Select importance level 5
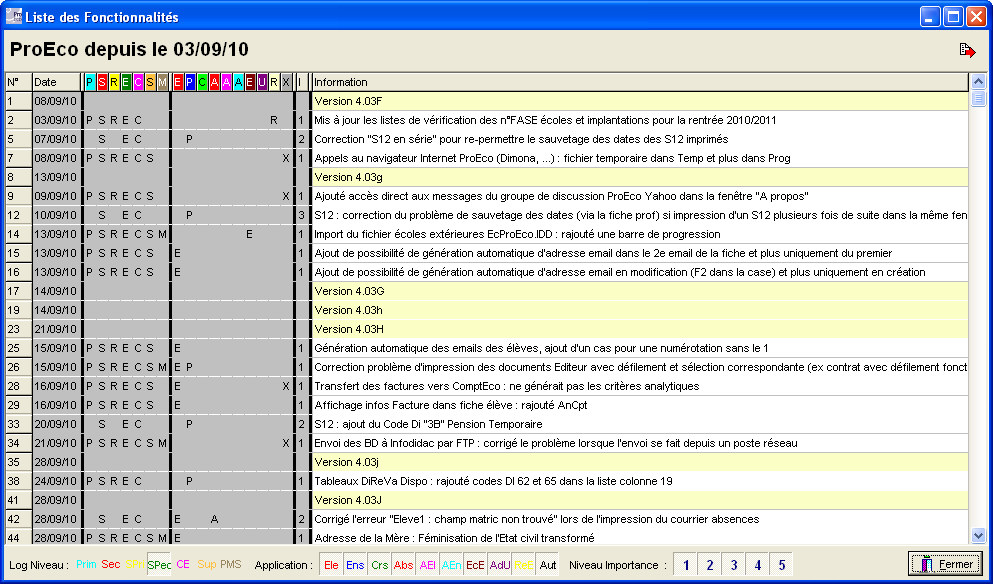 click(782, 565)
